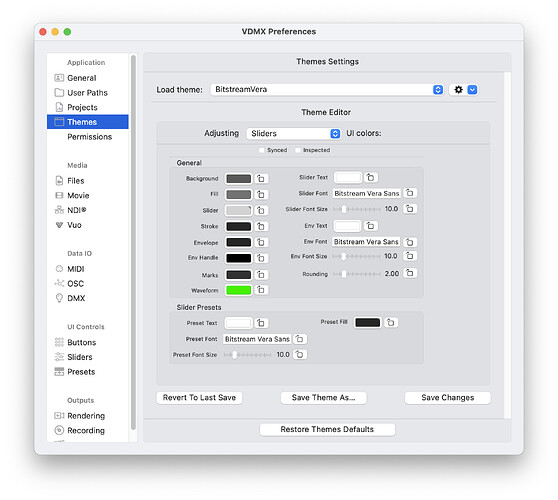Click the green Waveform color swatch
The width and height of the screenshot is (558, 500).
(x=238, y=290)
